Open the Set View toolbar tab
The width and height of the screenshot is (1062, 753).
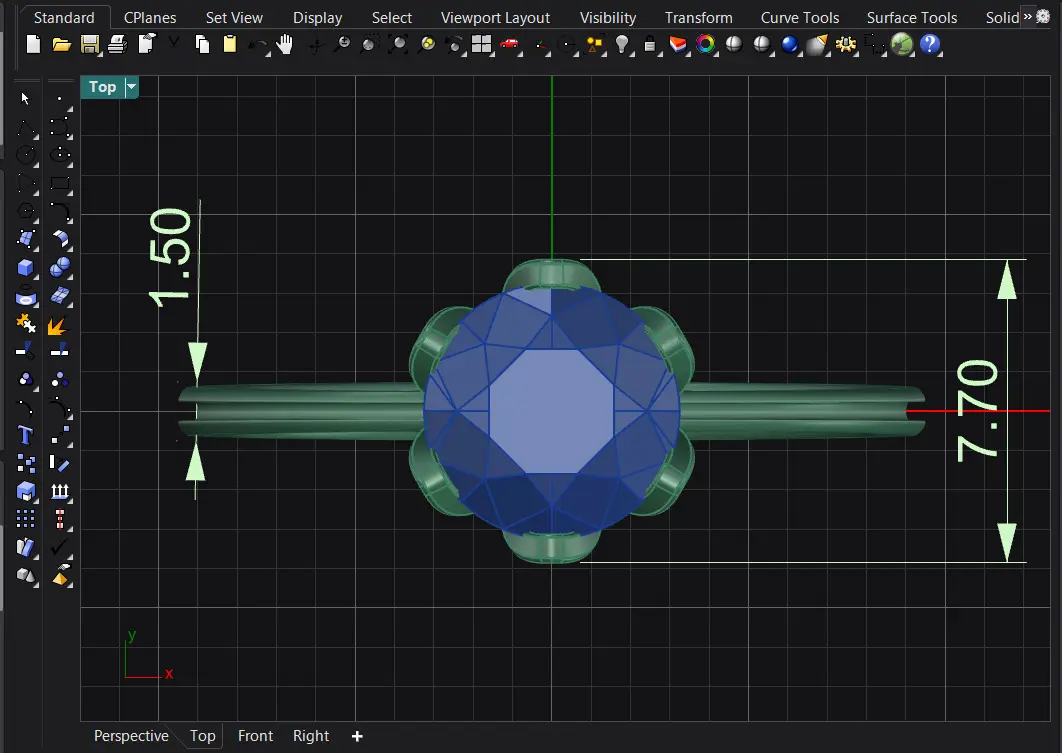click(234, 18)
